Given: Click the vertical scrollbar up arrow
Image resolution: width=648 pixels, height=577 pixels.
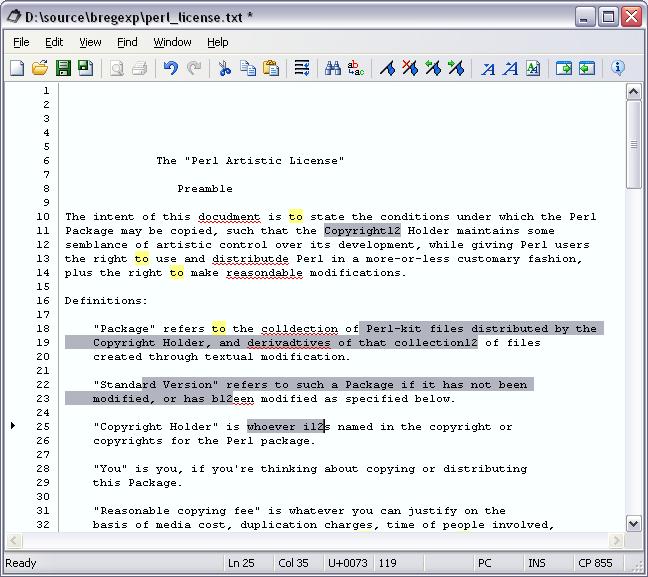Looking at the screenshot, I should 634,91.
